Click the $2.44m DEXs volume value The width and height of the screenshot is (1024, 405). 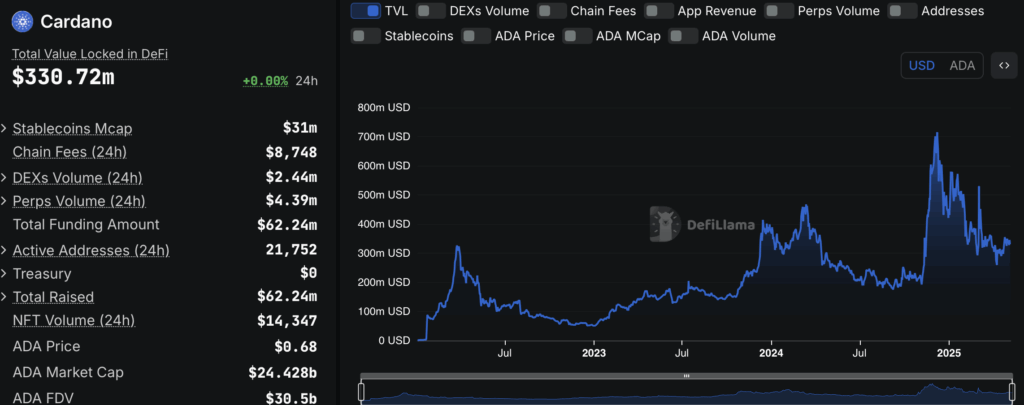coord(291,177)
